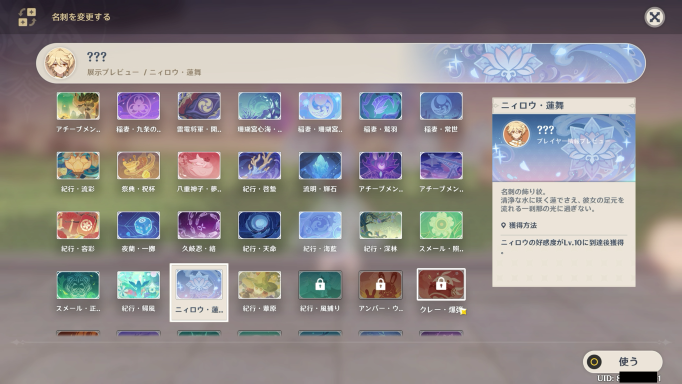Click the UID text at bottom right
This screenshot has width=682, height=384.
[629, 378]
